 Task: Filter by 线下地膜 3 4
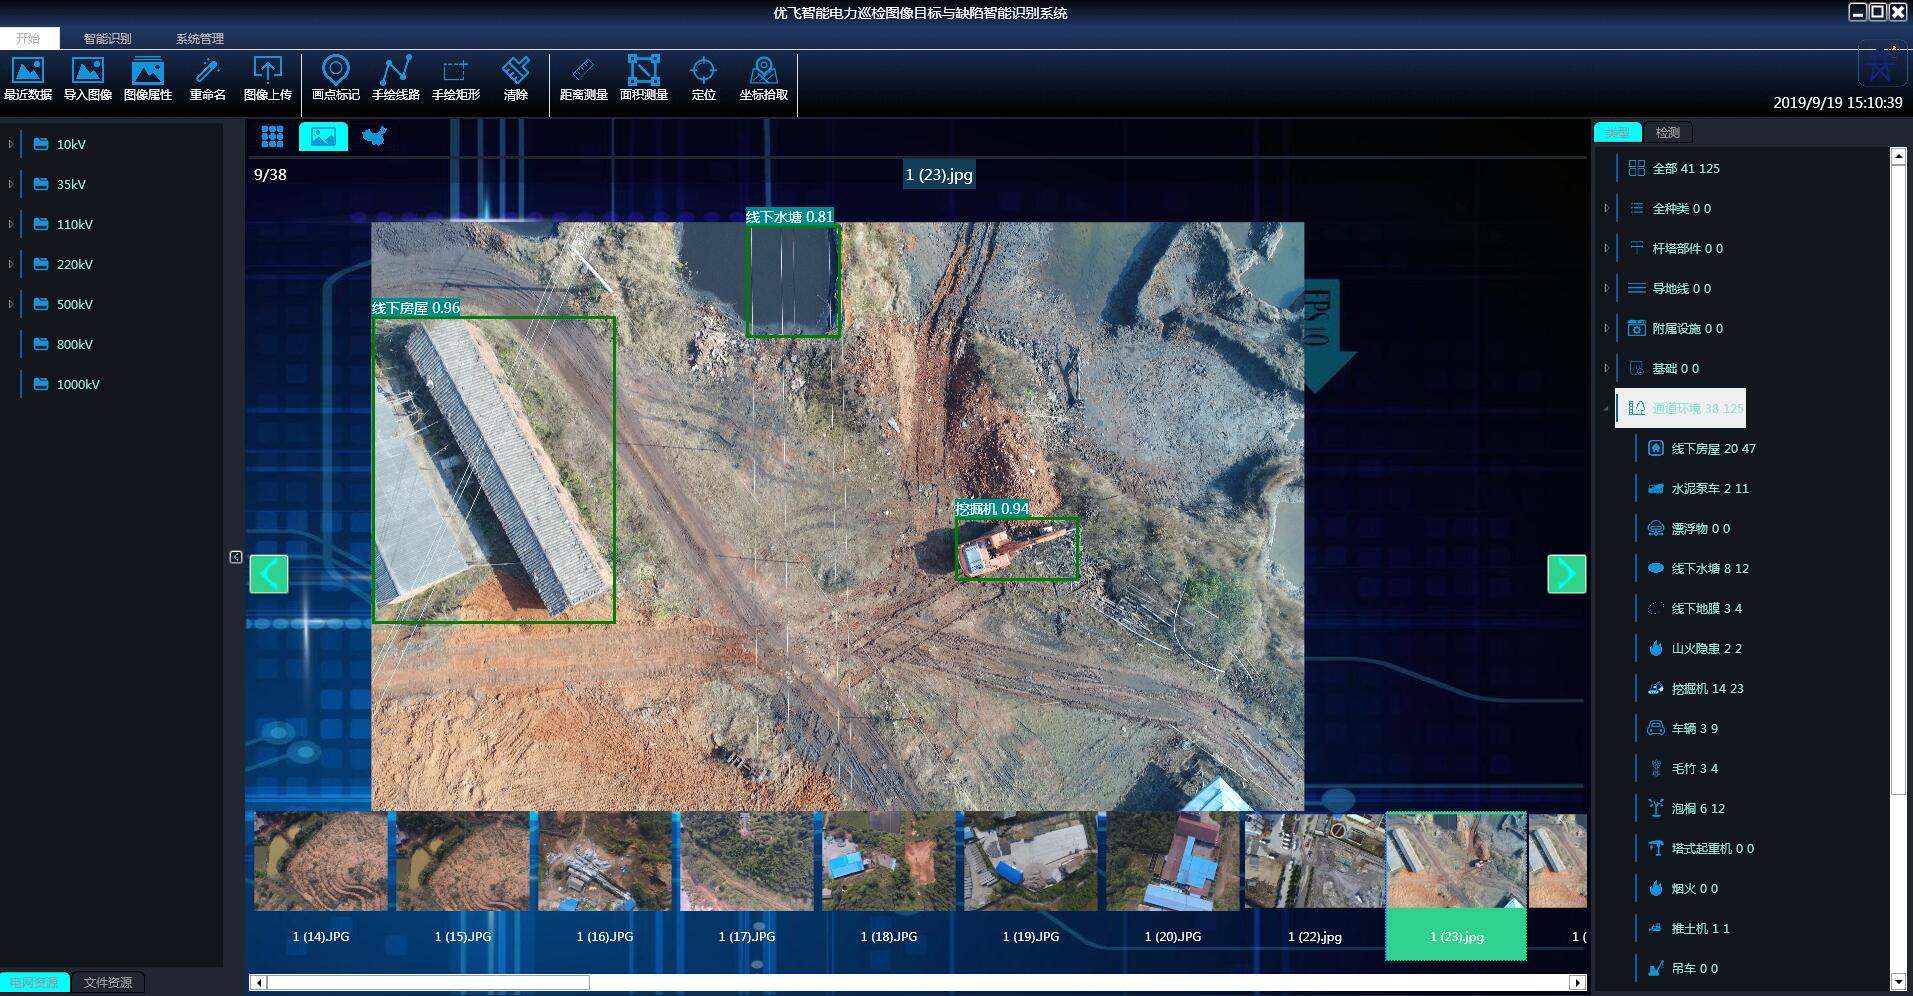click(1695, 608)
